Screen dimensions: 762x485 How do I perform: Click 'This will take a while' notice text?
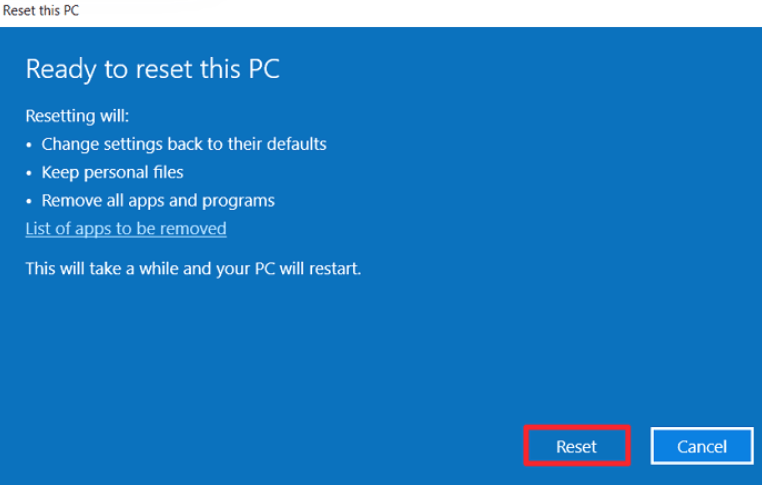point(193,269)
